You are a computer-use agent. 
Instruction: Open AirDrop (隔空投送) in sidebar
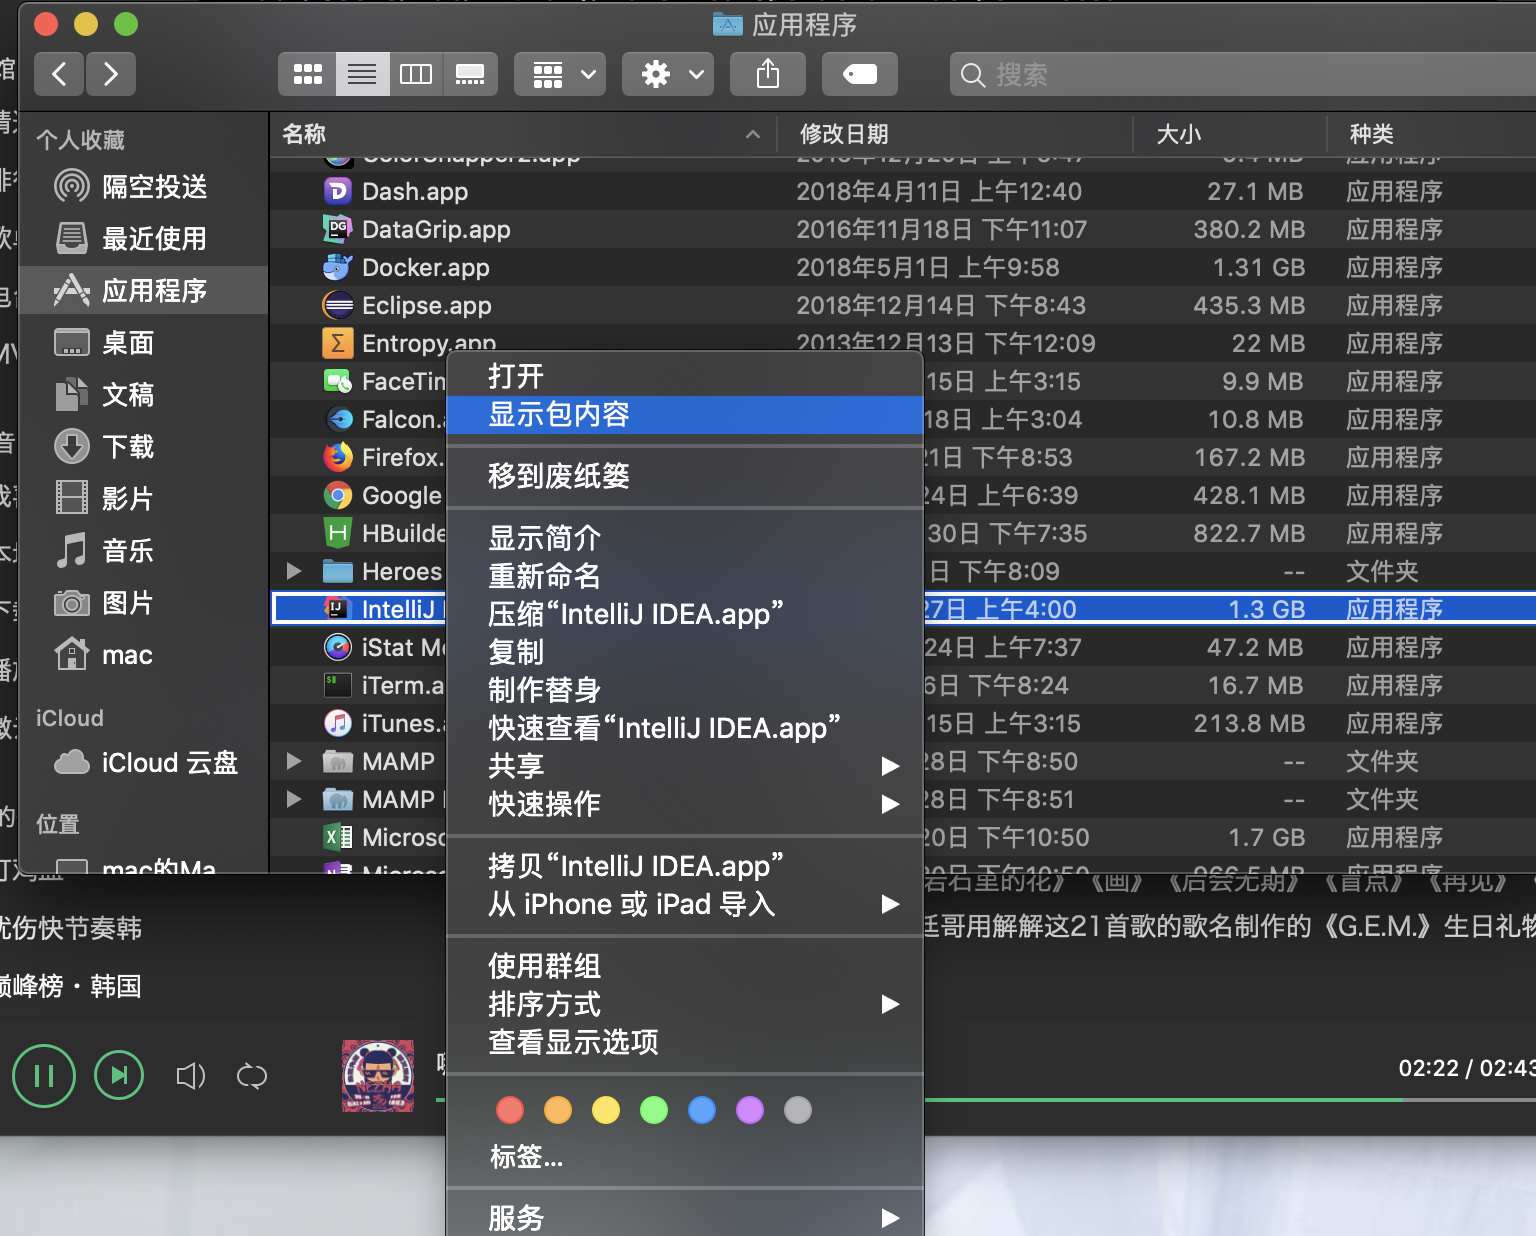pyautogui.click(x=143, y=187)
